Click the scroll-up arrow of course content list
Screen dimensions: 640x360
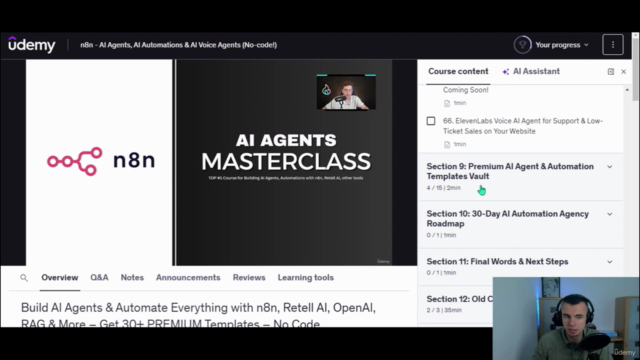coord(627,90)
